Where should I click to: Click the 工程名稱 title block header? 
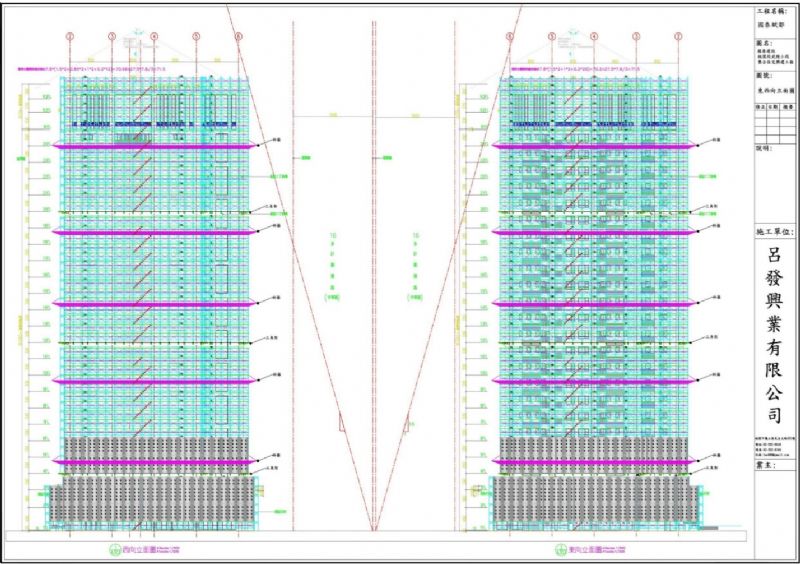pyautogui.click(x=773, y=9)
